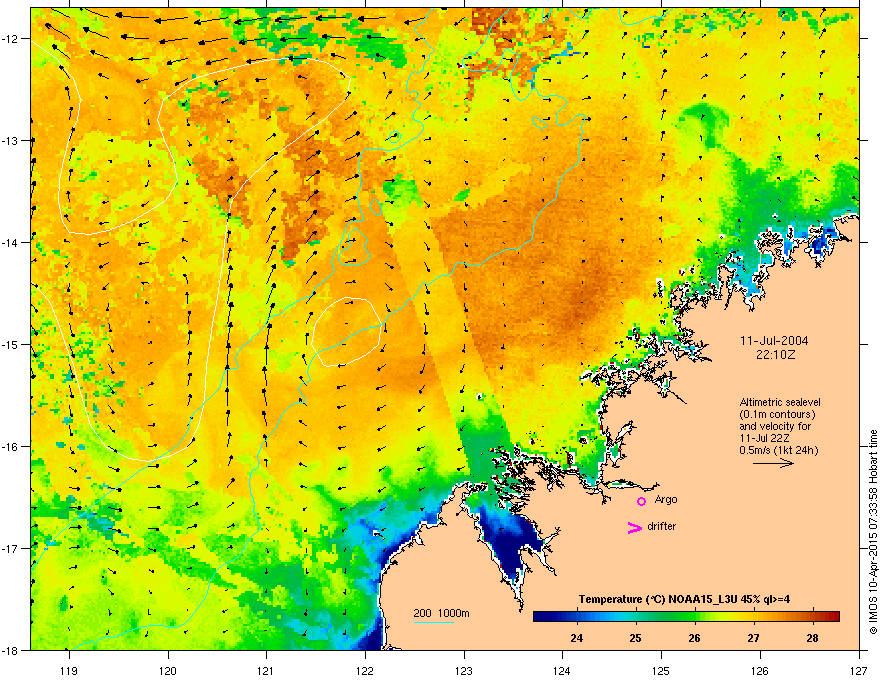Viewport: 880px width, 680px height.
Task: Click the latitude axis label -16
Action: click(x=11, y=446)
